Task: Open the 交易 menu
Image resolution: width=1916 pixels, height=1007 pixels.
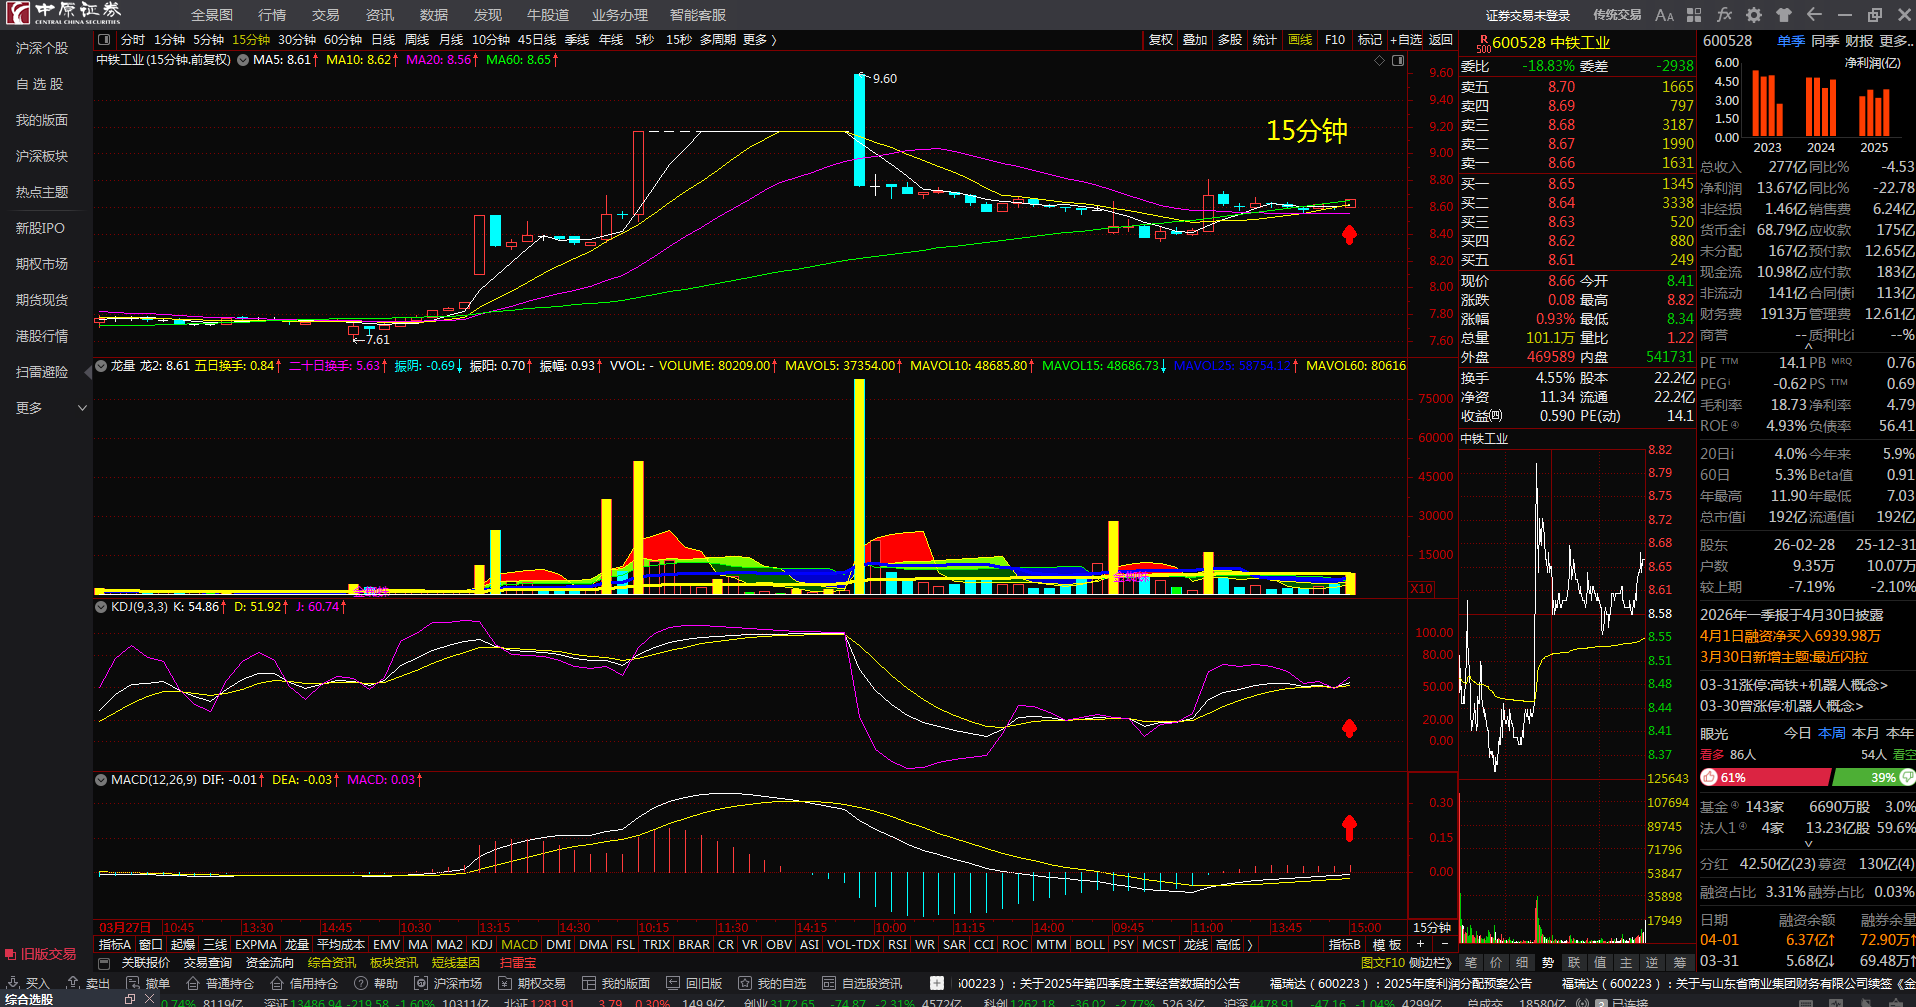Action: coord(326,15)
